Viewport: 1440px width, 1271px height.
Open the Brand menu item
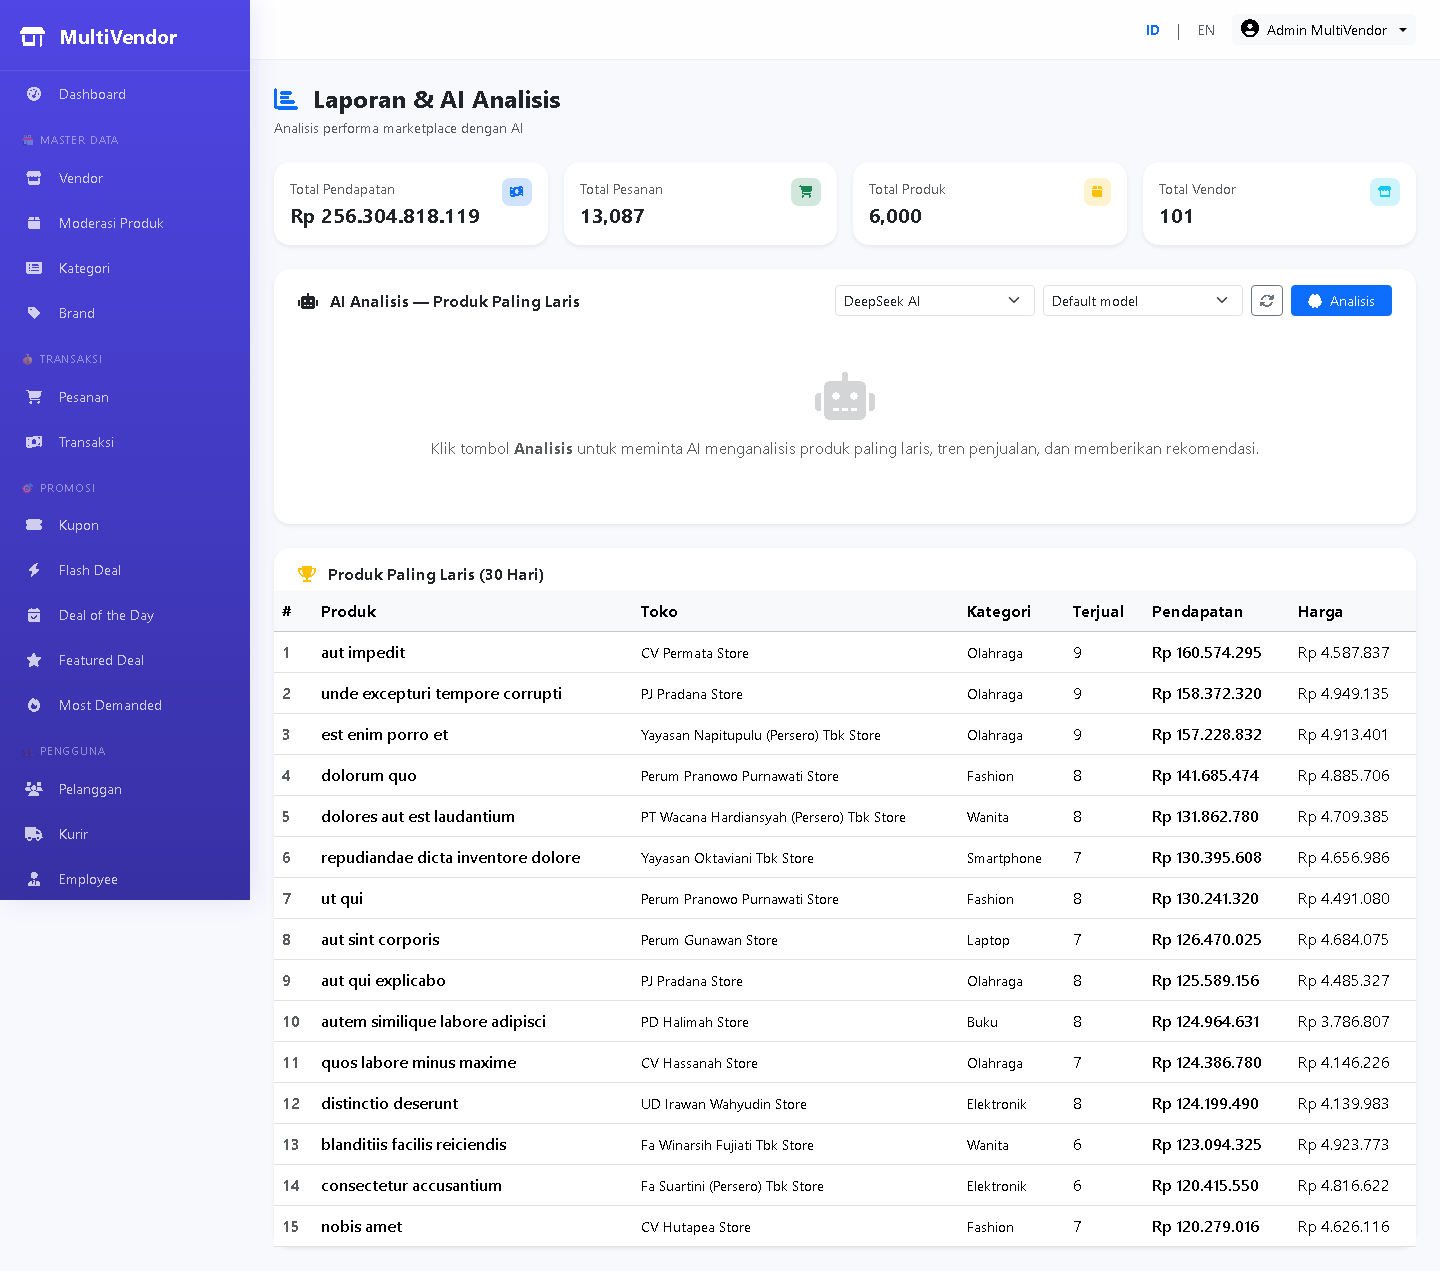[125, 313]
